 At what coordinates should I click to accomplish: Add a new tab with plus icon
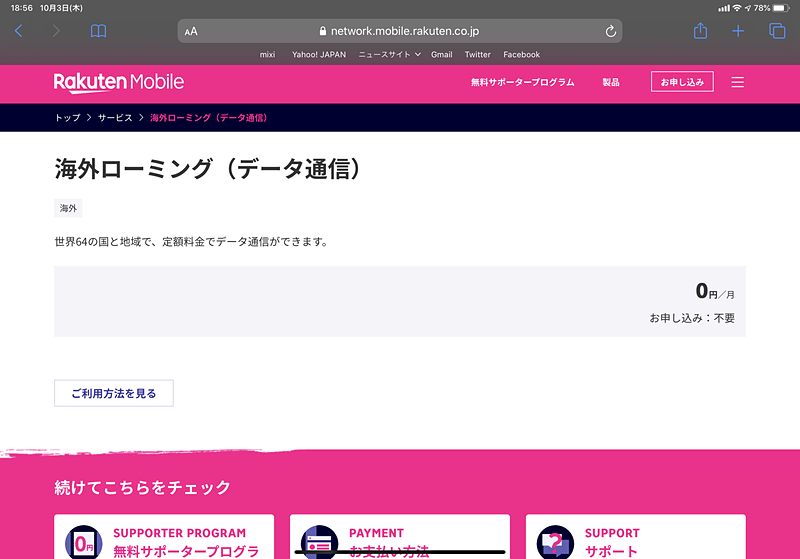tap(738, 31)
